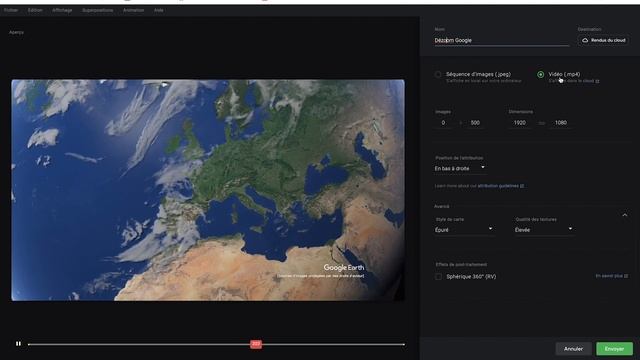Open the Animation menu
This screenshot has height=360, width=640.
(133, 10)
